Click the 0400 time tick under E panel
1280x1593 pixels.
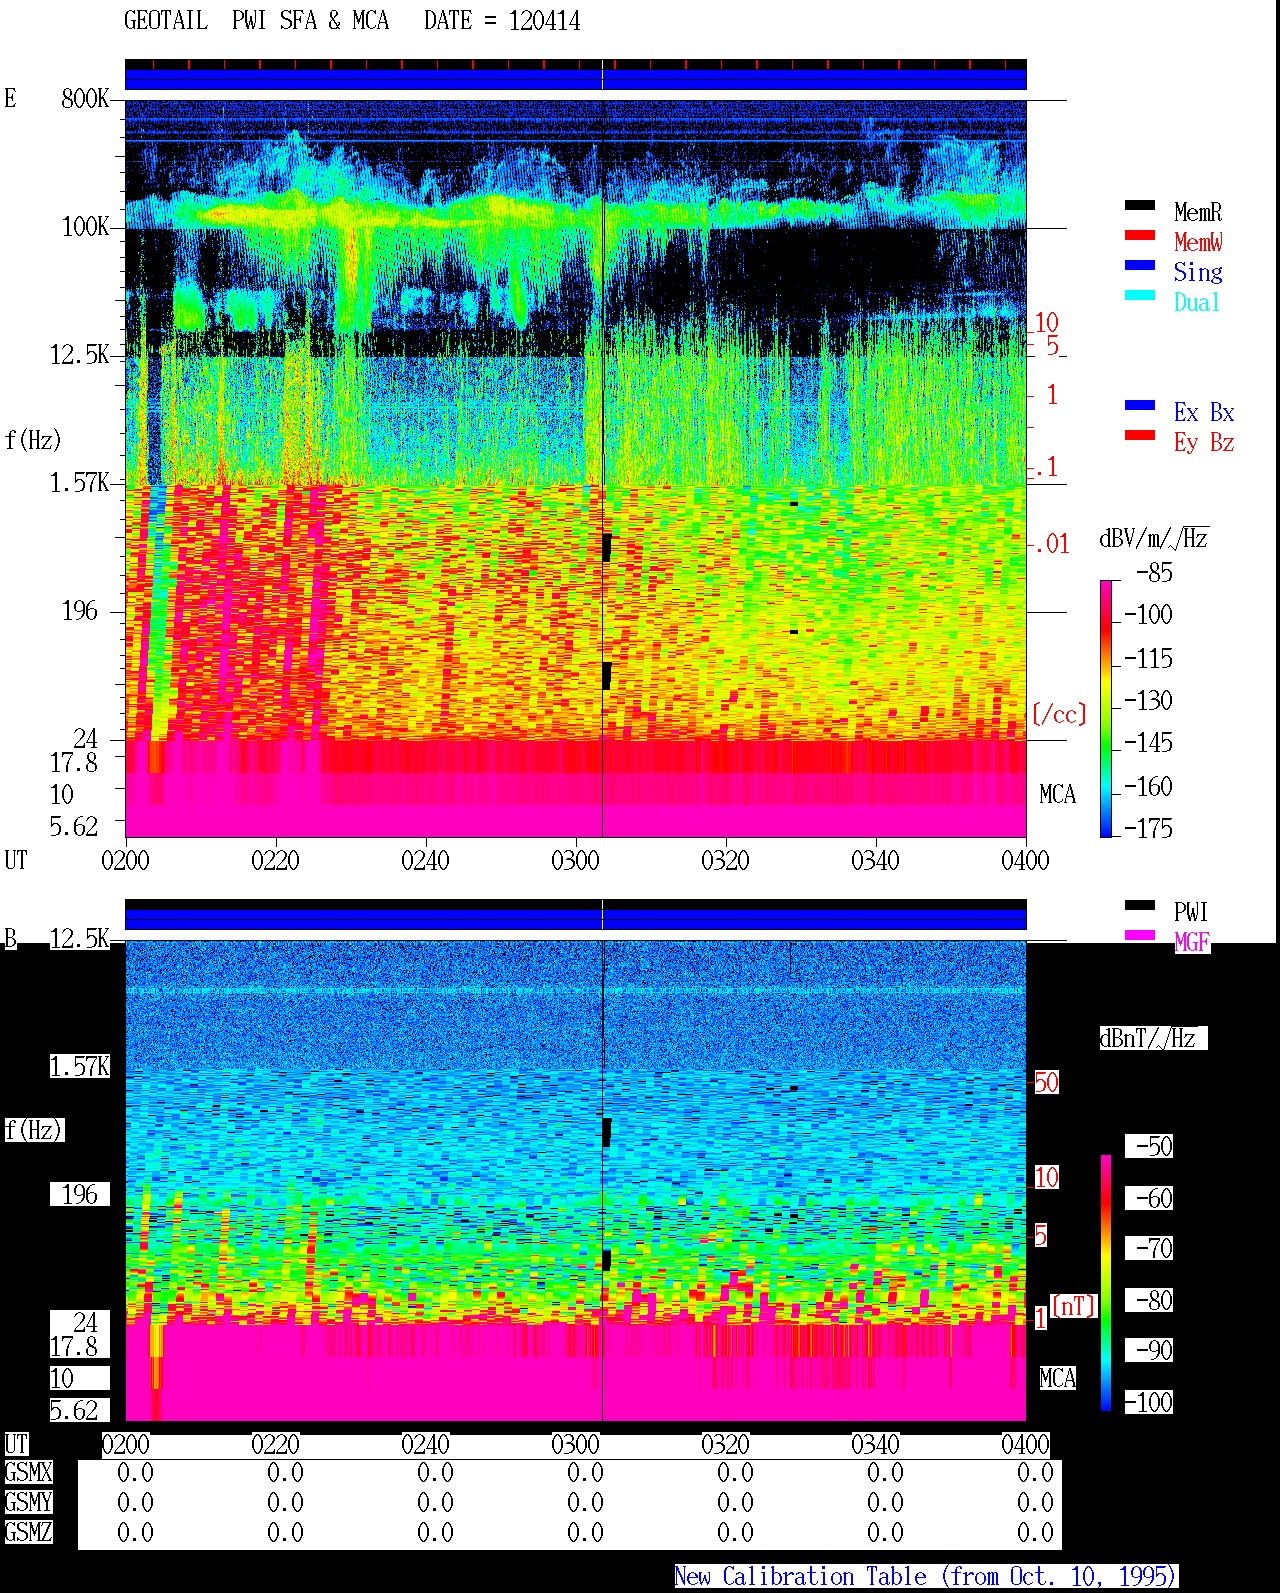click(1025, 861)
